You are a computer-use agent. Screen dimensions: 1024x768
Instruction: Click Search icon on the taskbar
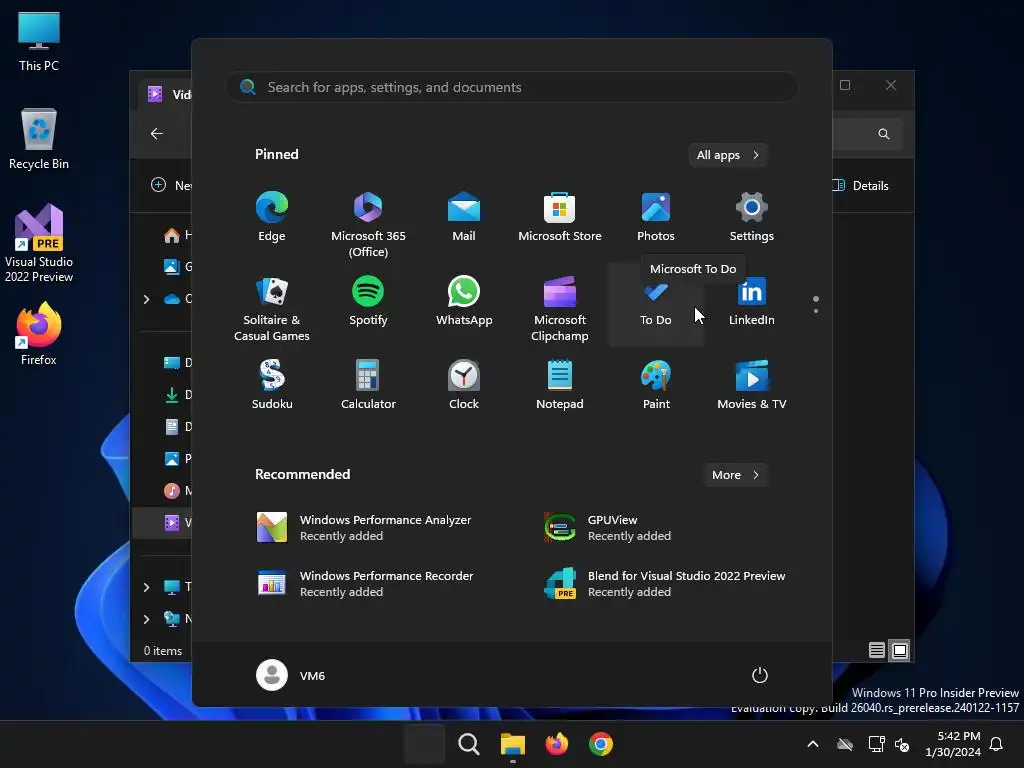pyautogui.click(x=468, y=744)
